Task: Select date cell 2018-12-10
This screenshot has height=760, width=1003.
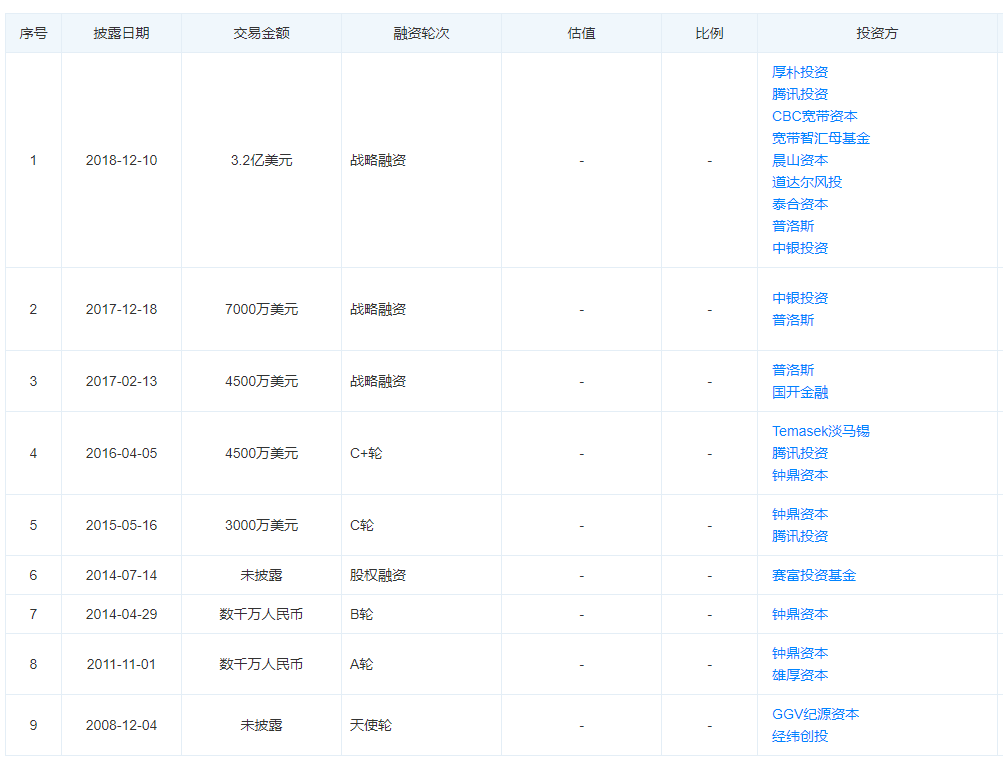Action: click(122, 161)
